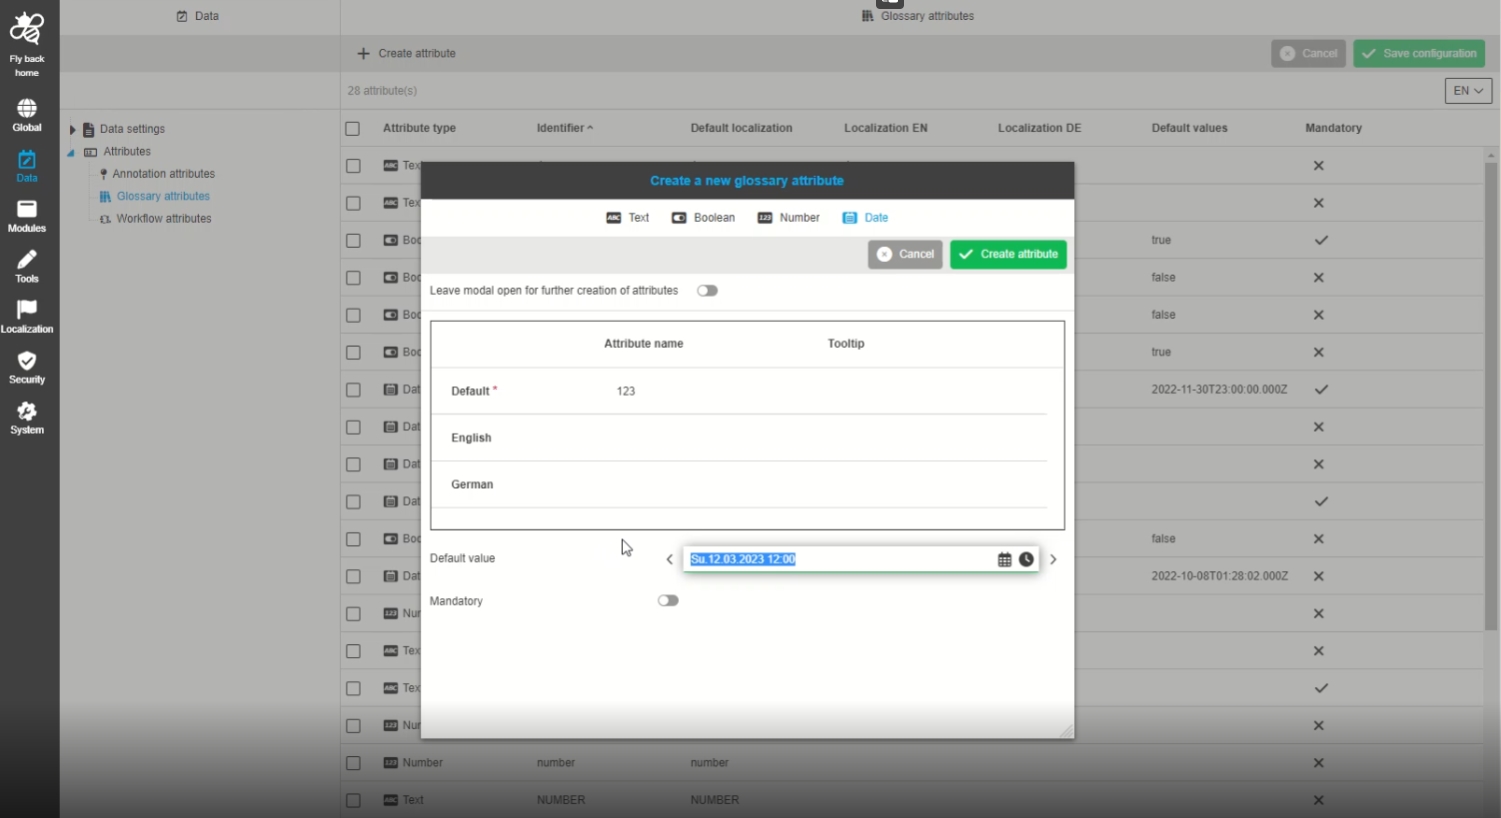1501x818 pixels.
Task: Toggle 'Leave modal open for further creation'
Action: (707, 291)
